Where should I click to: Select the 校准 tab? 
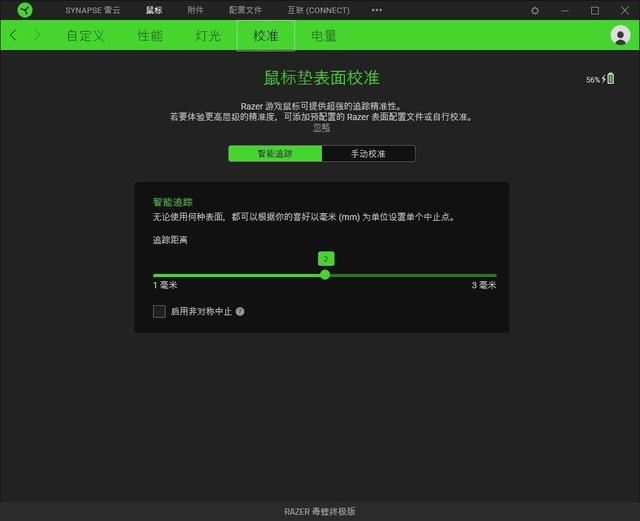pyautogui.click(x=266, y=36)
